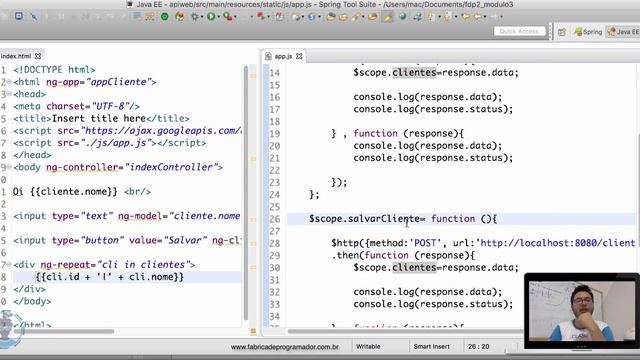640x360 pixels.
Task: Click the pin-shaped icon near toolbar start
Action: (34, 17)
